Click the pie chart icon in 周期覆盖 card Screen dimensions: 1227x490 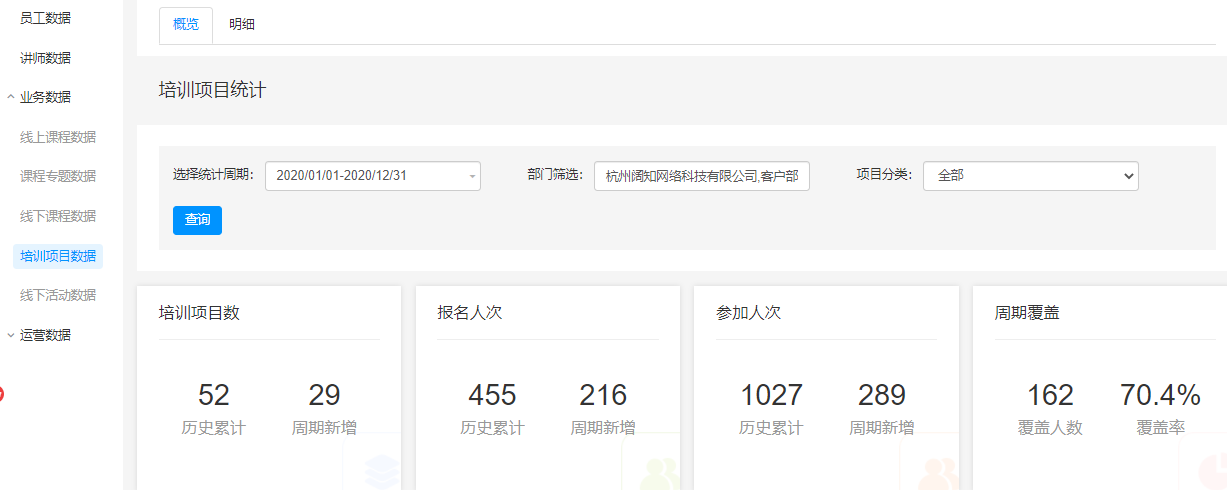click(1212, 471)
